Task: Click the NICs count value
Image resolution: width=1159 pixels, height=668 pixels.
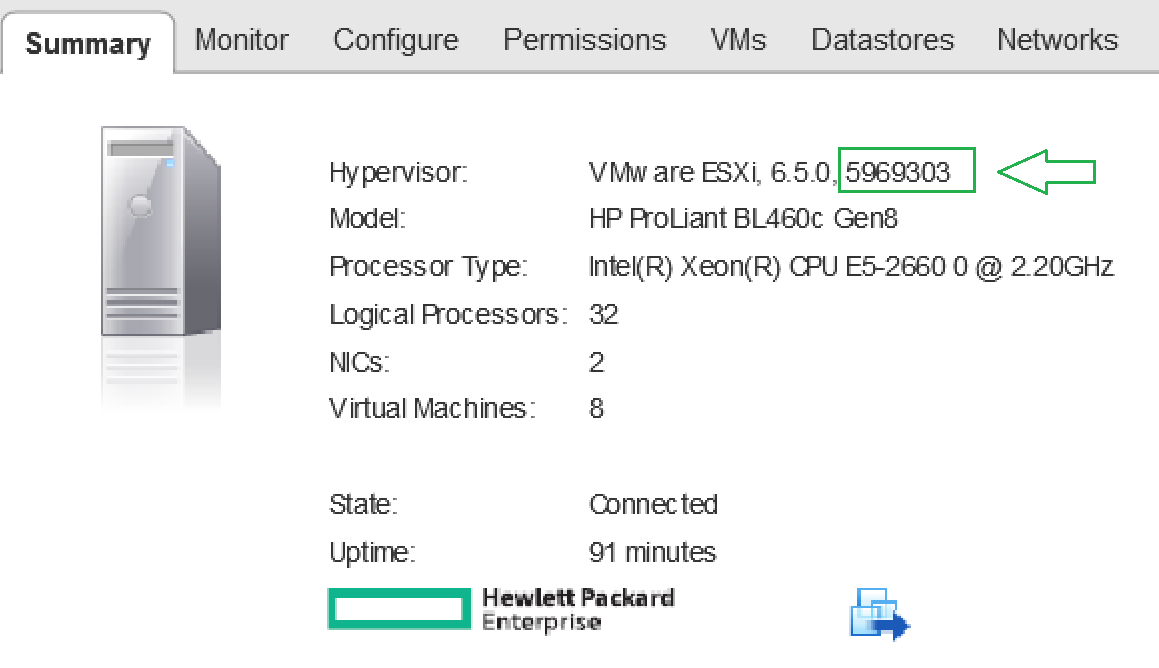Action: pos(597,362)
